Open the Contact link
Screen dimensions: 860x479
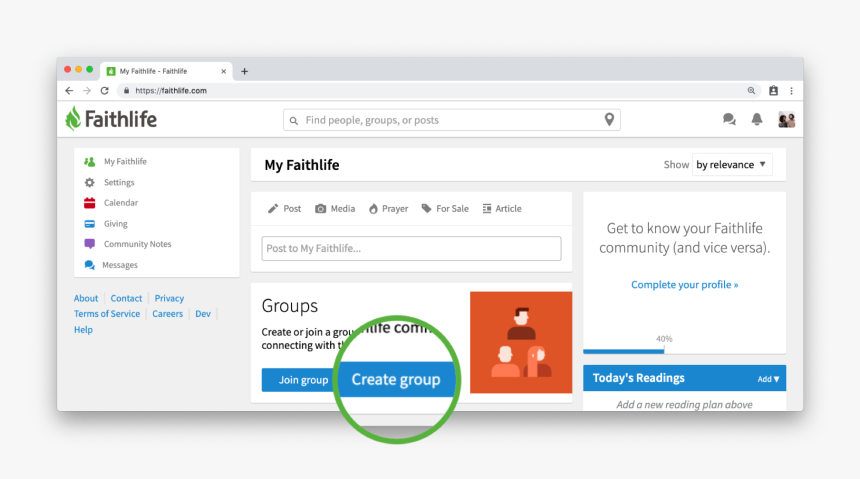(126, 298)
